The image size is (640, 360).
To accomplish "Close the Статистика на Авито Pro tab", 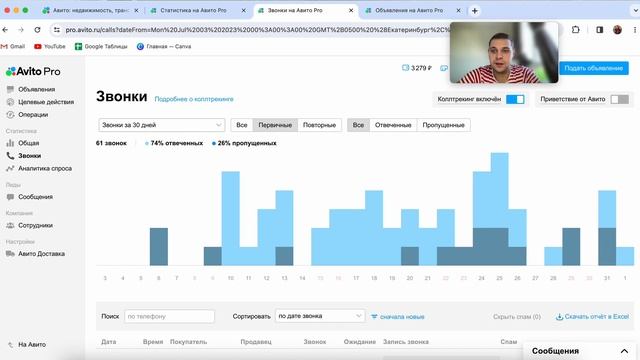I will [x=244, y=11].
